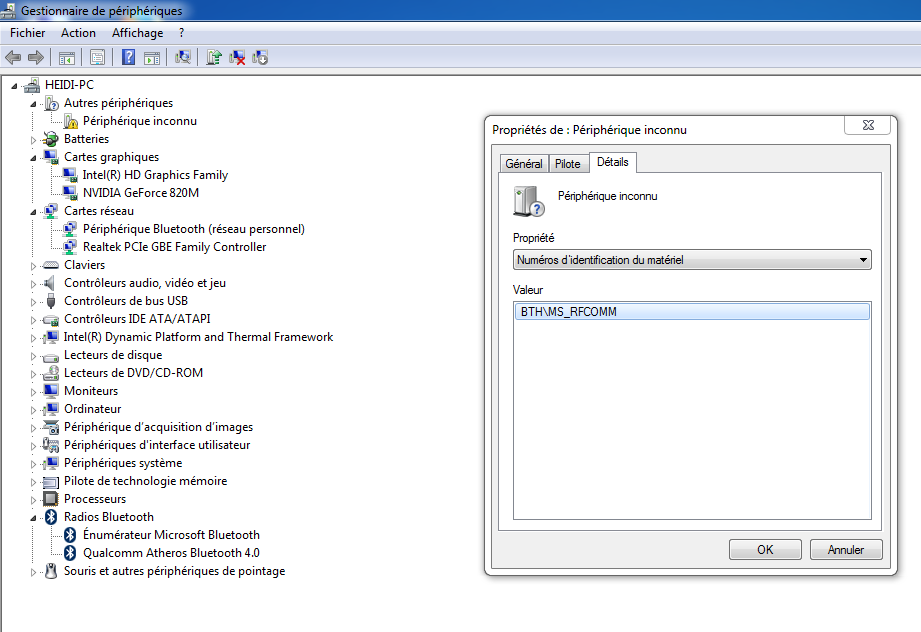Expand the Lecteurs de disque node
Viewport: 921px width, 632px height.
pos(33,356)
